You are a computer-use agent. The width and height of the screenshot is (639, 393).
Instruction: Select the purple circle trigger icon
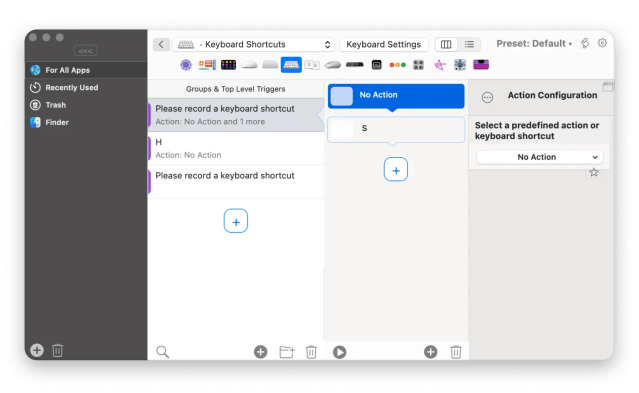pos(186,65)
